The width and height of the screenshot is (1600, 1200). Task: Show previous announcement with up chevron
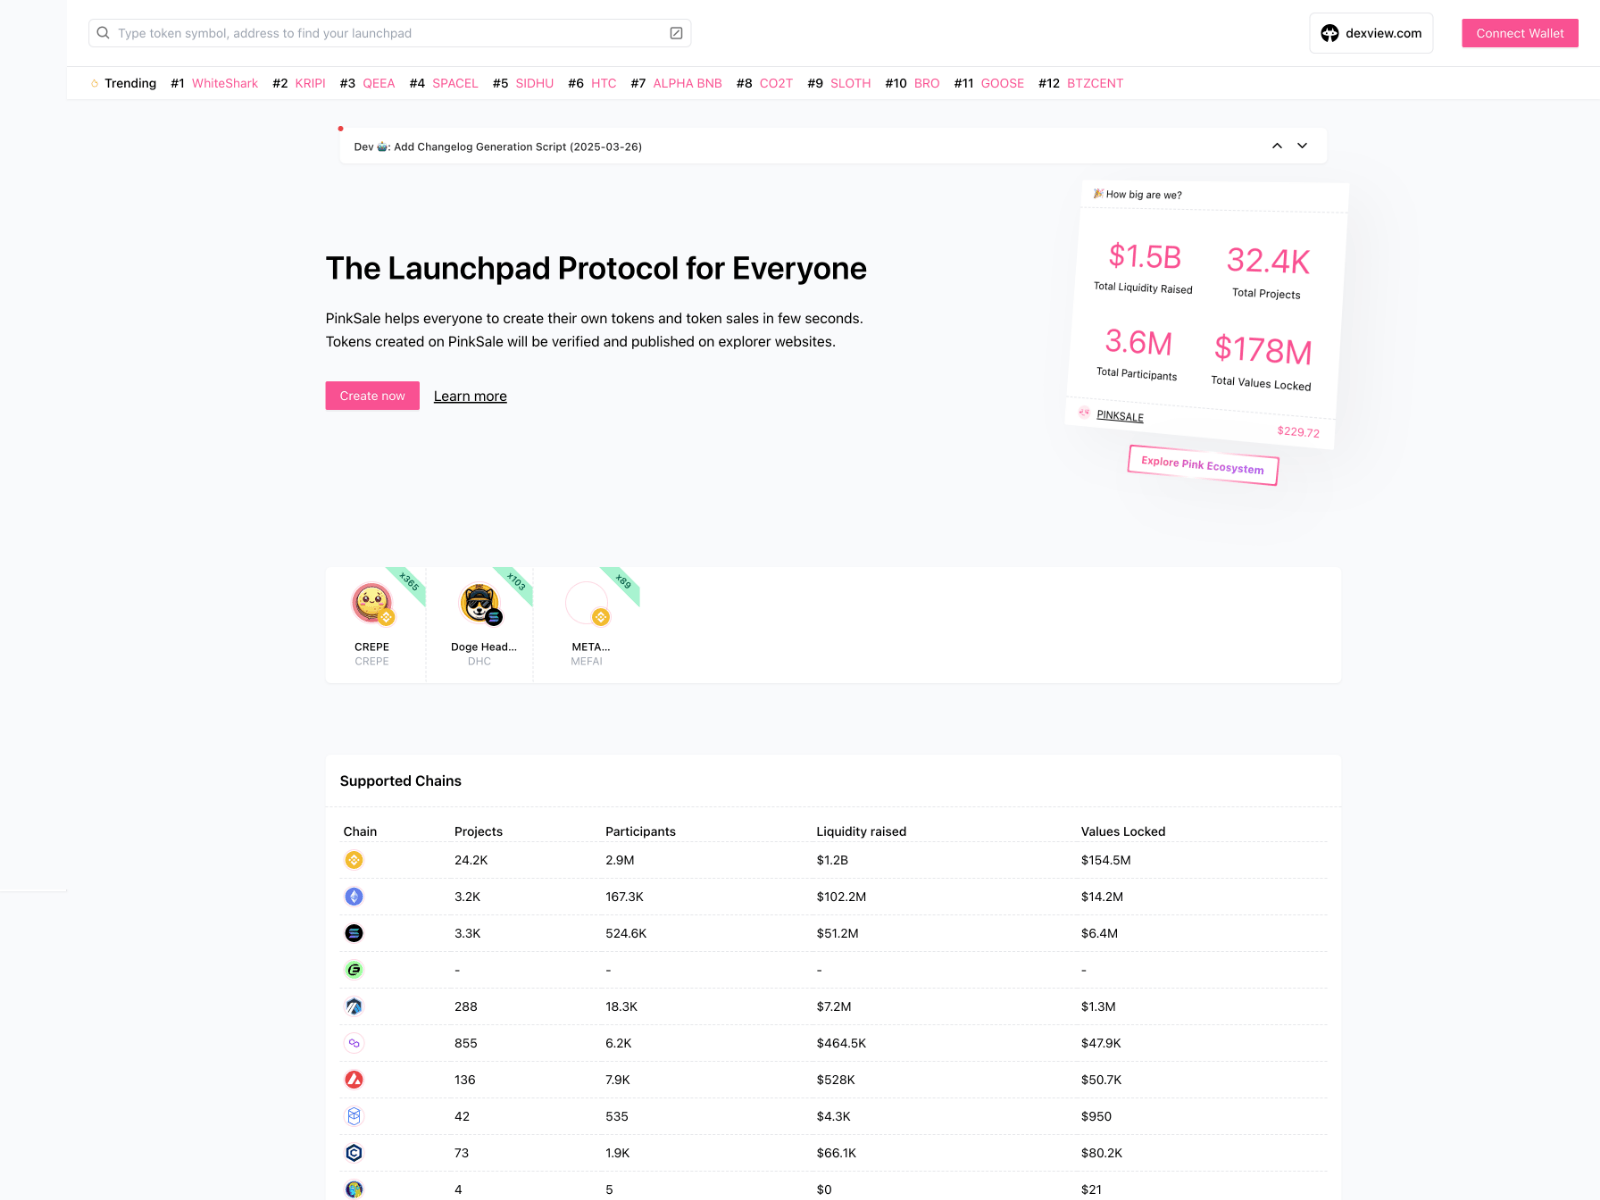tap(1277, 146)
